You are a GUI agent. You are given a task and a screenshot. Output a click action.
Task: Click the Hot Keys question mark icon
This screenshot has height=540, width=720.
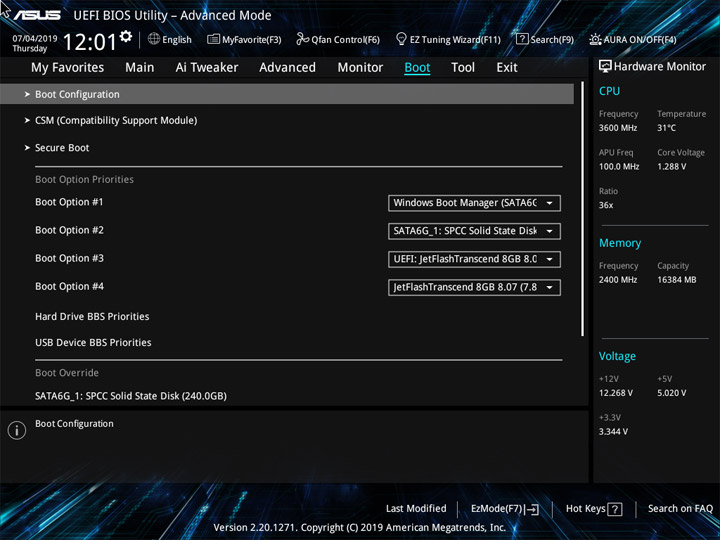[614, 509]
